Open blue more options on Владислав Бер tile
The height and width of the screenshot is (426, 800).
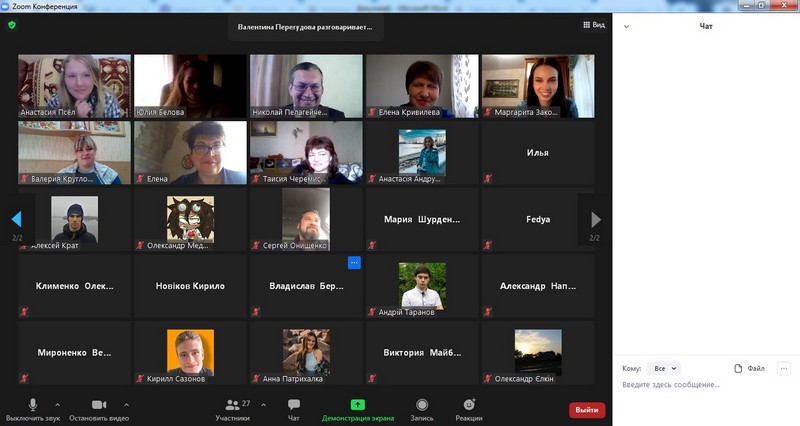tap(354, 262)
